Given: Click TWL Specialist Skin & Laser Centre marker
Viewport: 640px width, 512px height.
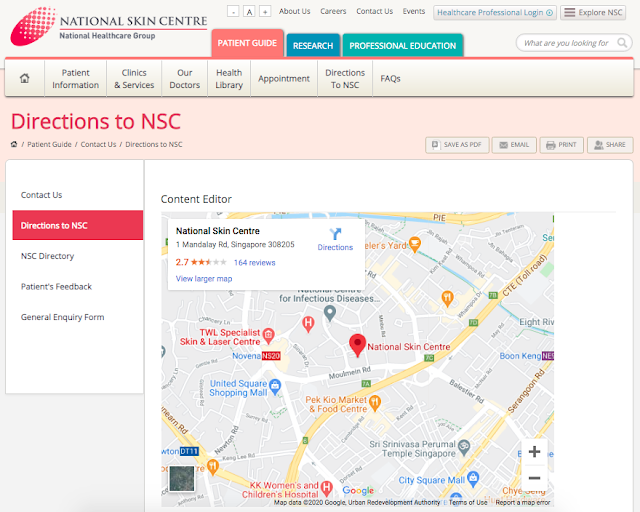Looking at the screenshot, I should (268, 335).
